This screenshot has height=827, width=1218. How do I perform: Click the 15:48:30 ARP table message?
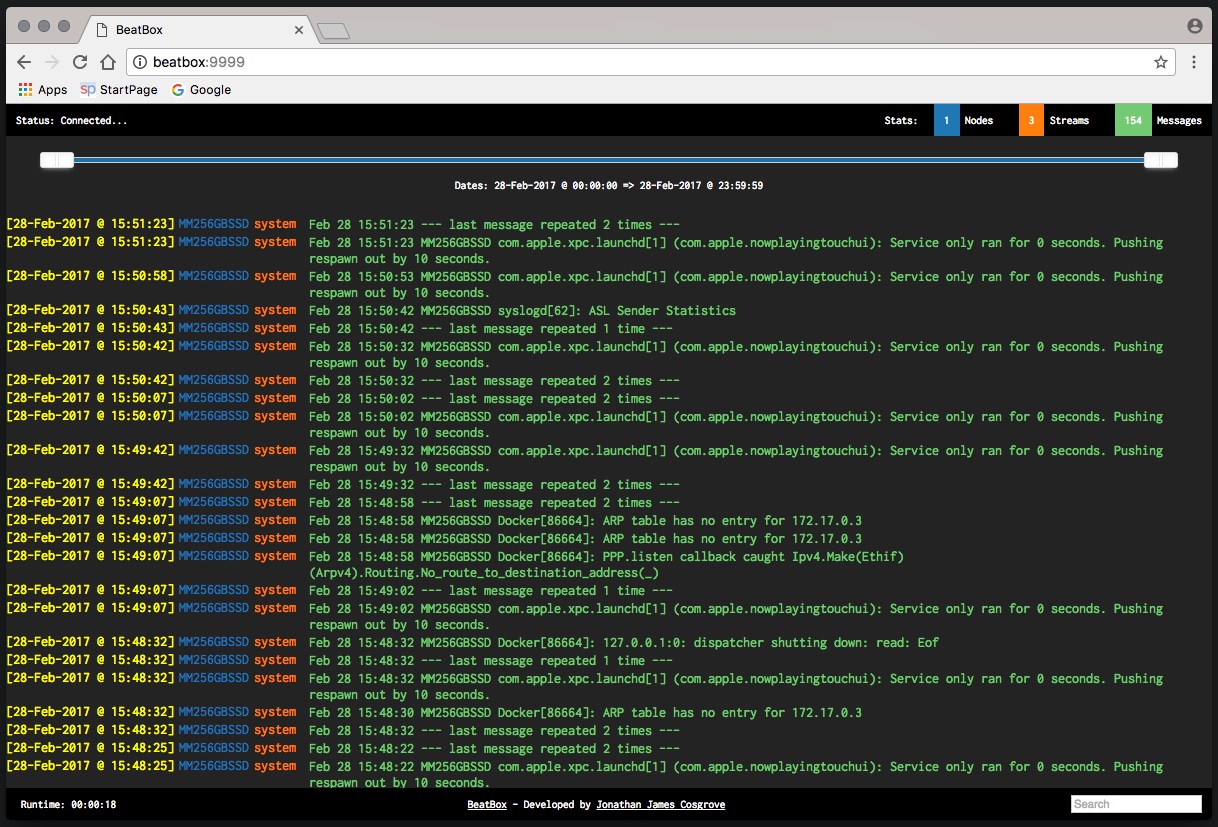point(585,713)
